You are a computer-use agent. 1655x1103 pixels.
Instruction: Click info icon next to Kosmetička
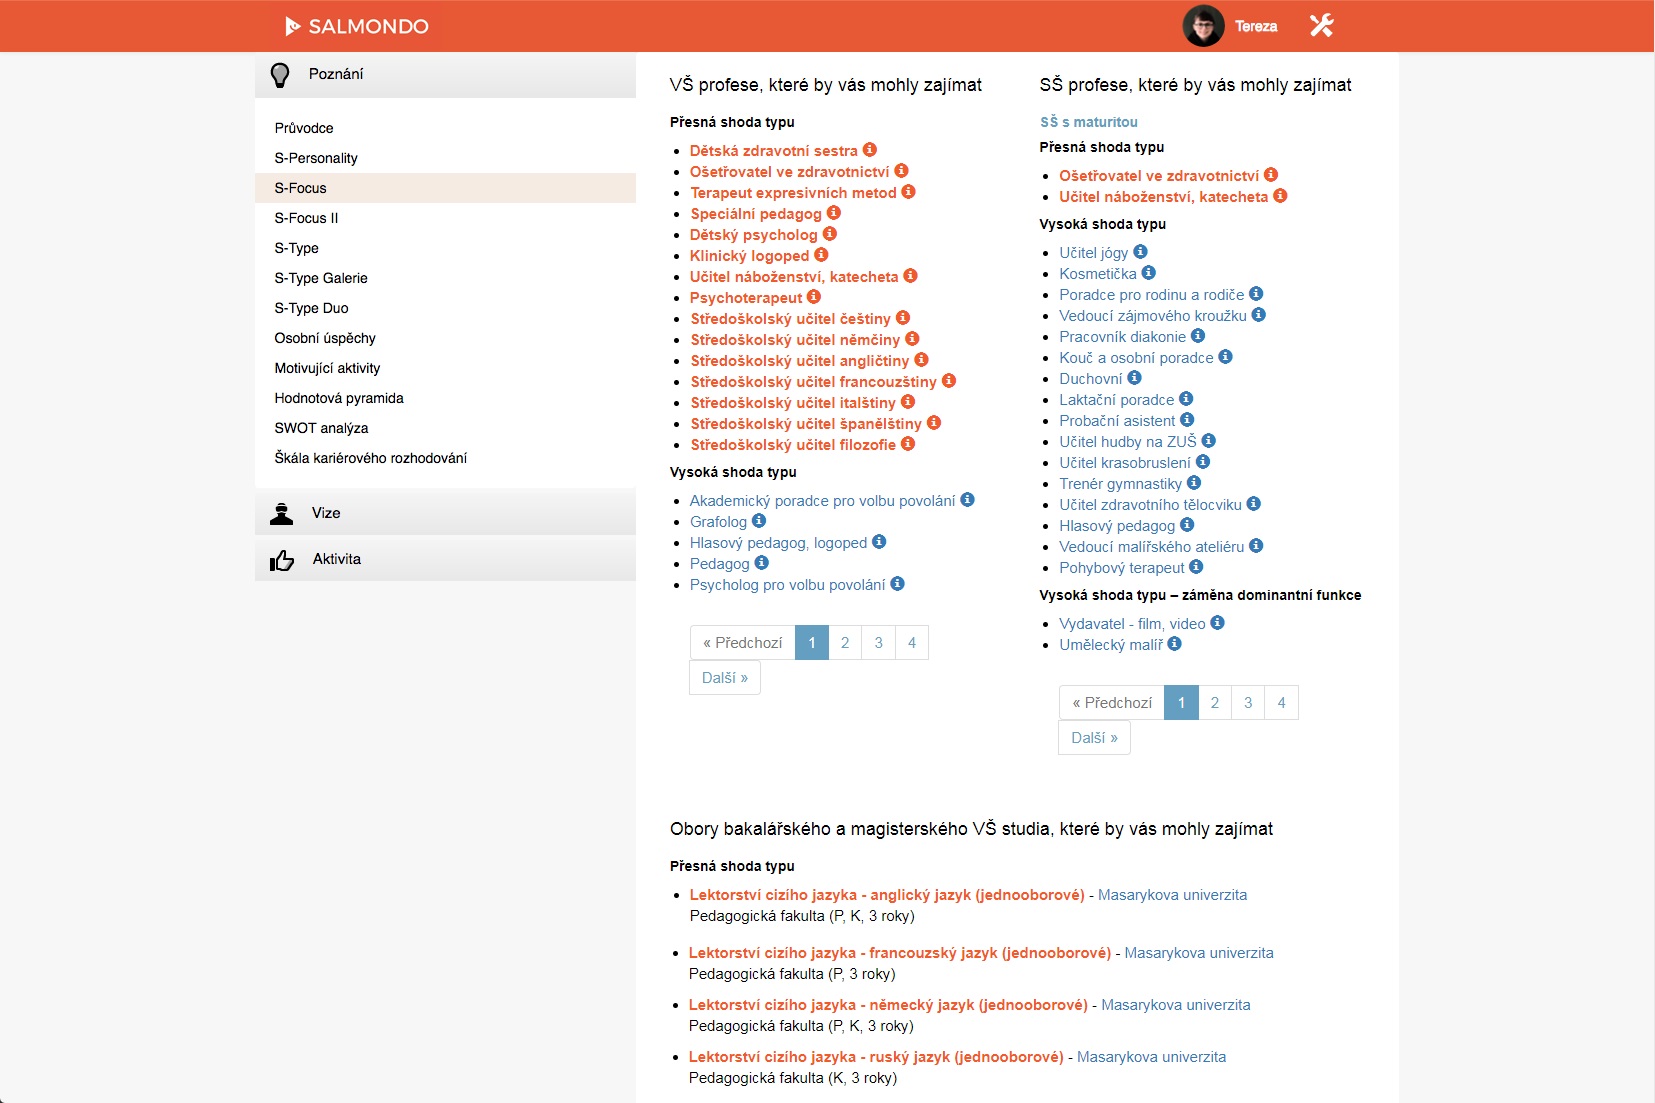[x=1149, y=273]
